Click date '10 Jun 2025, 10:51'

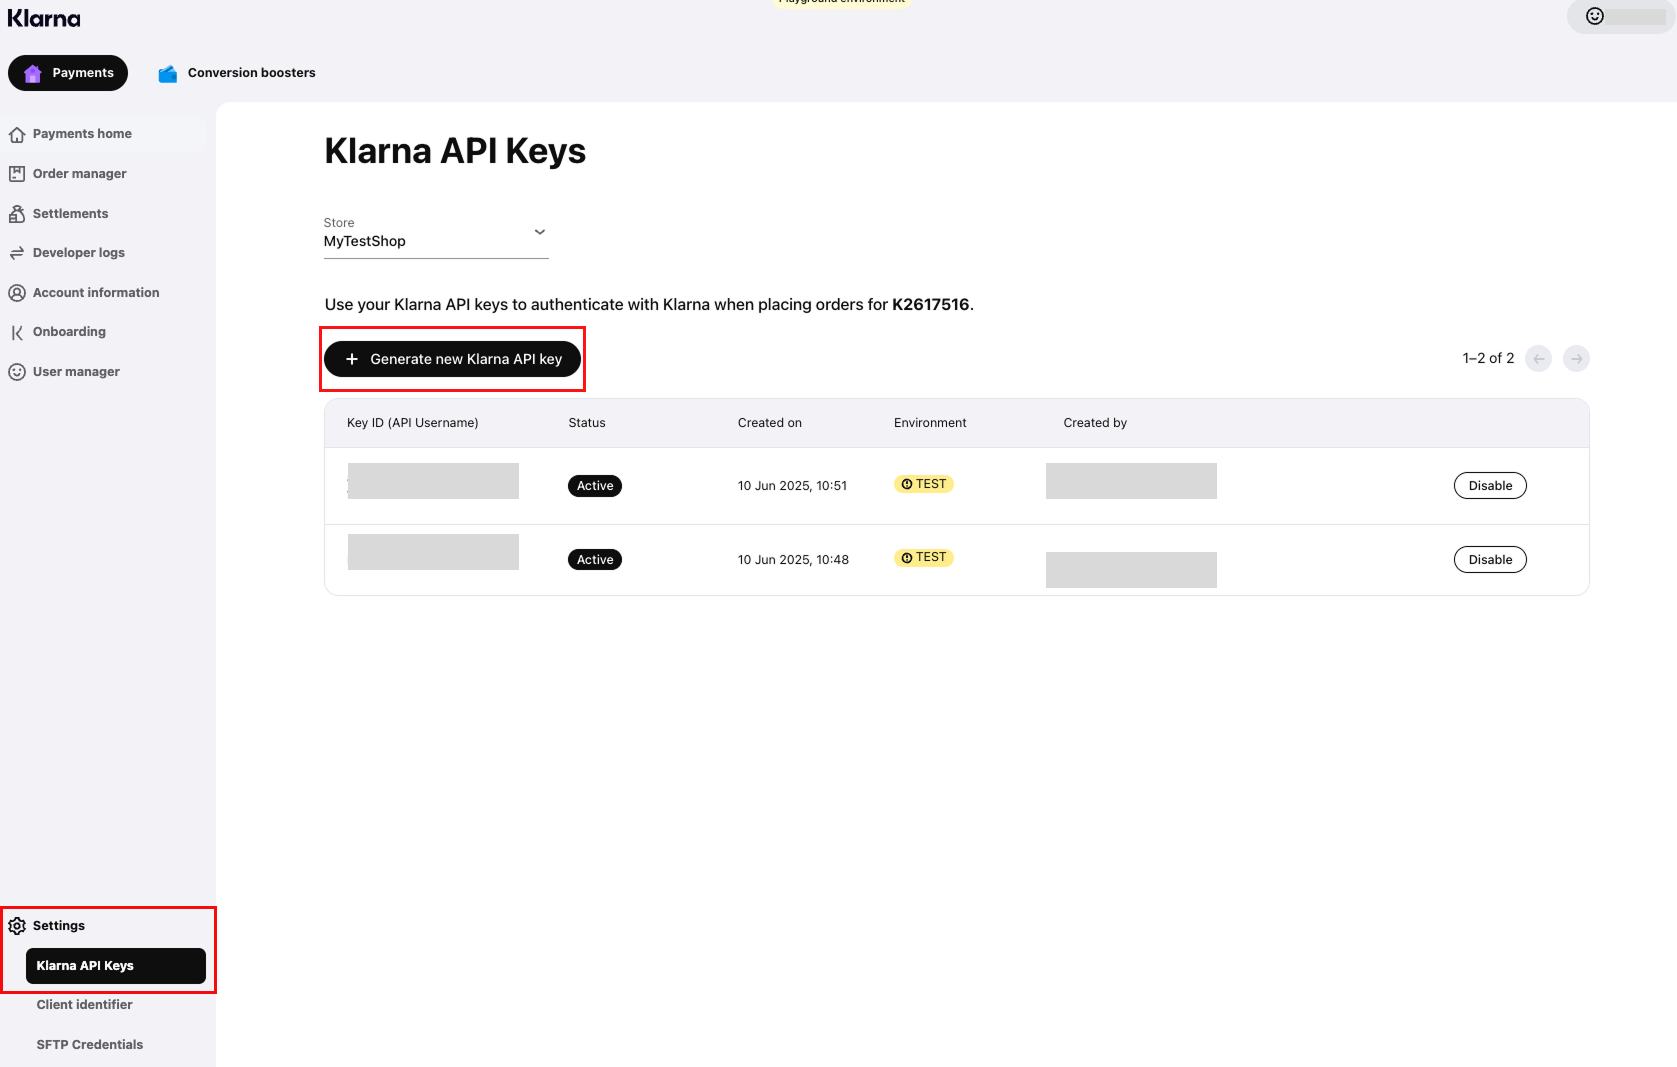click(x=792, y=486)
